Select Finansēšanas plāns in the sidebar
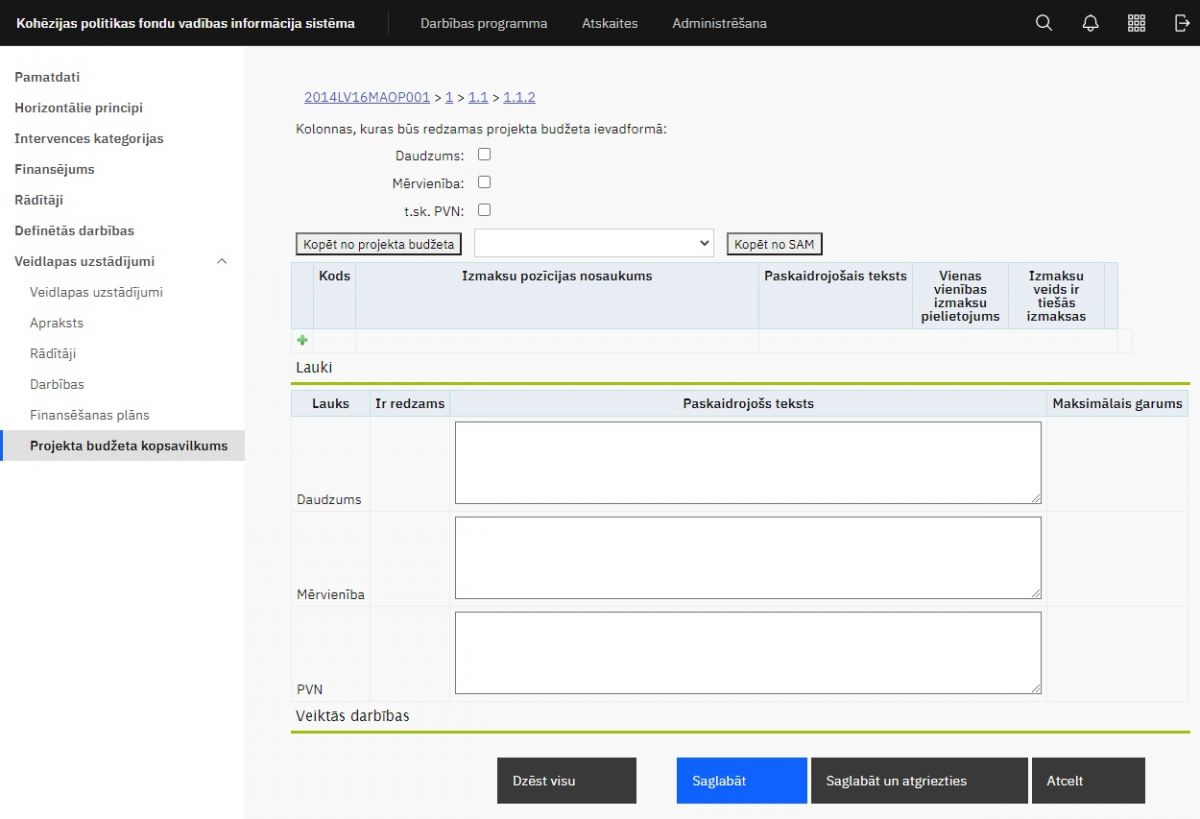The height and width of the screenshot is (819, 1200). coord(89,415)
